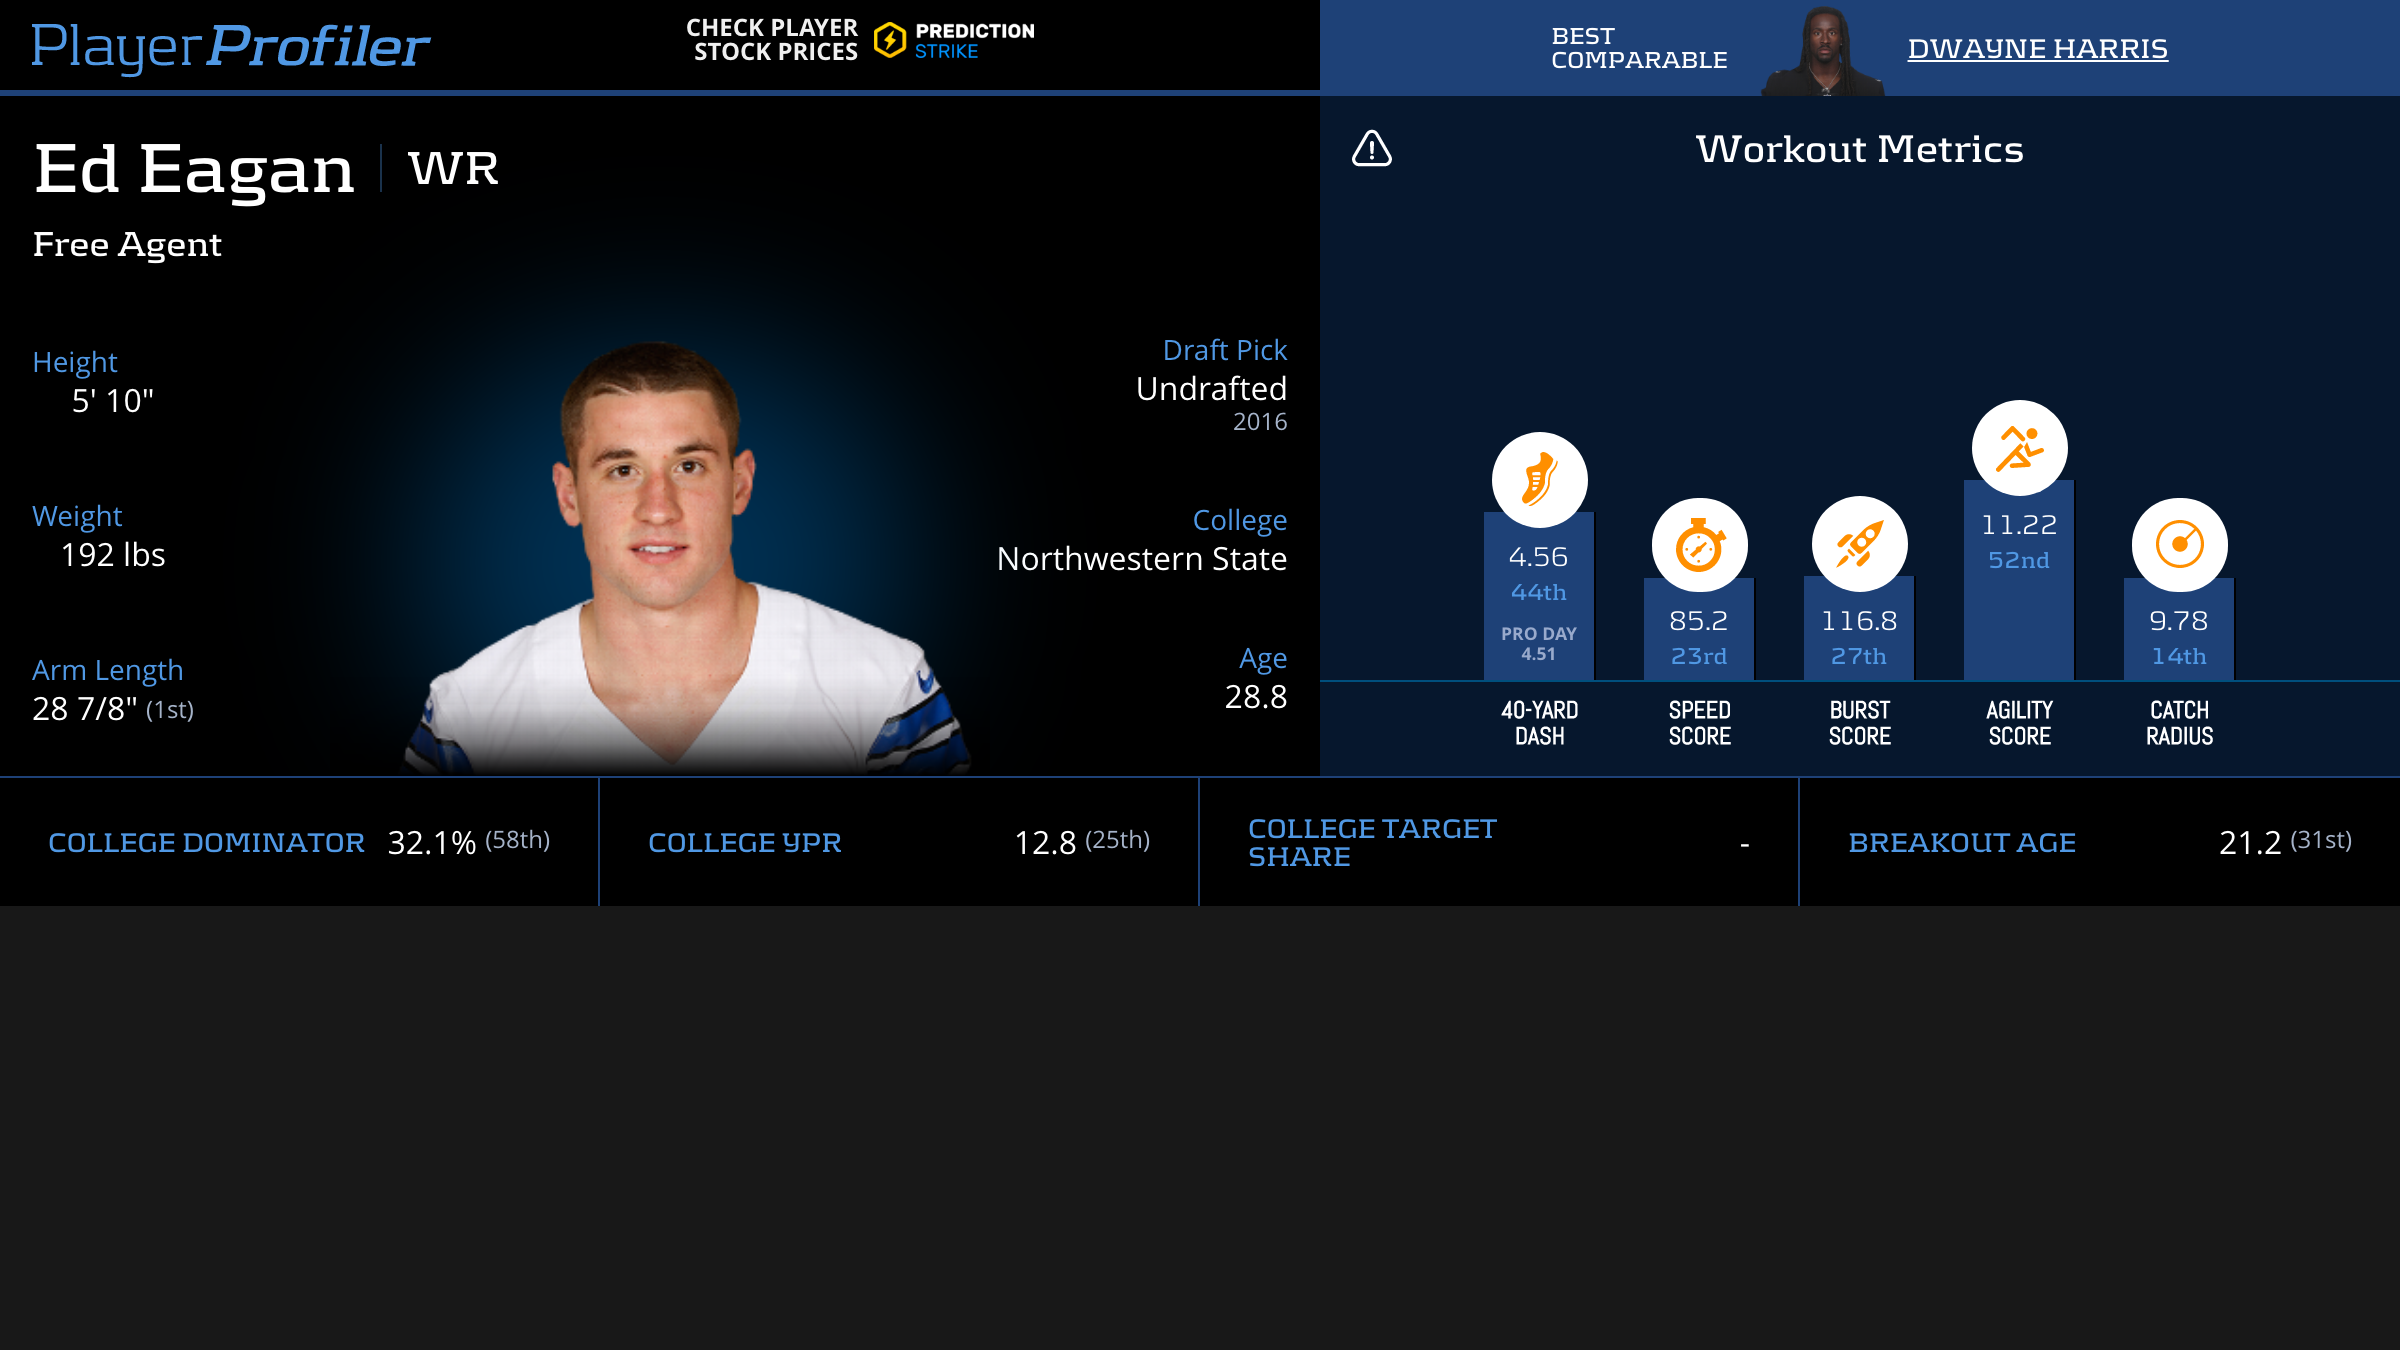2400x1350 pixels.
Task: Click the Agility Score runner icon
Action: pos(2019,448)
